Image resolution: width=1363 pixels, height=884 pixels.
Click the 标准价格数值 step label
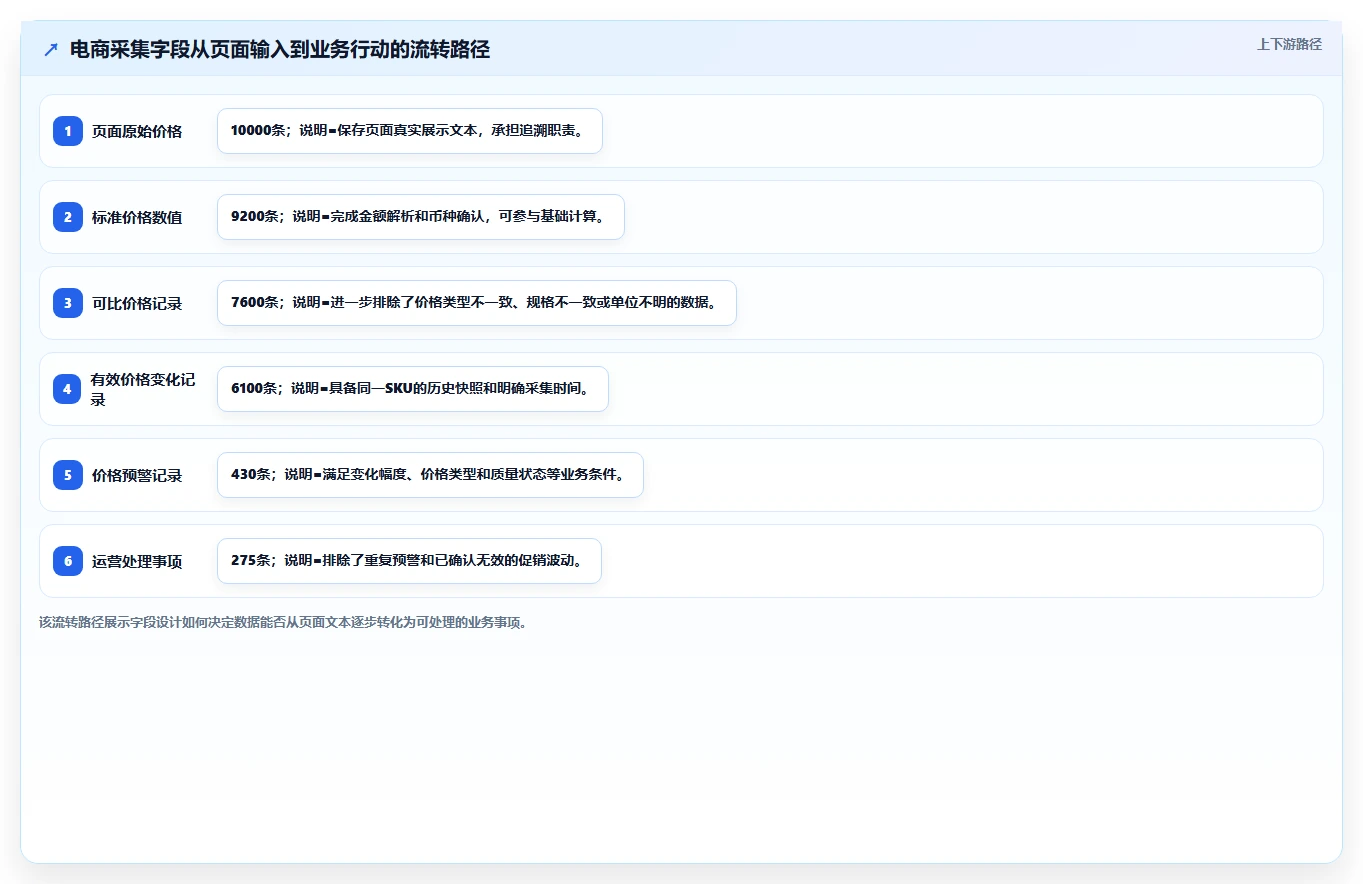(137, 217)
